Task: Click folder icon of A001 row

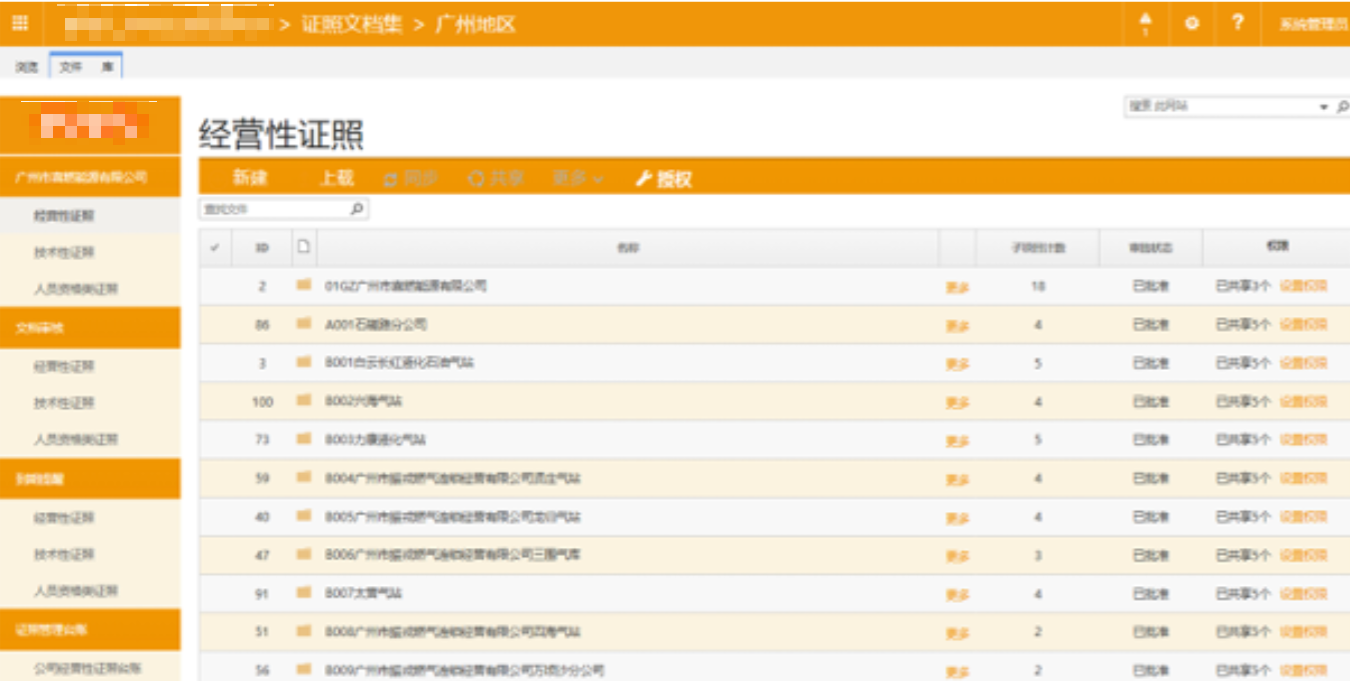Action: 304,324
